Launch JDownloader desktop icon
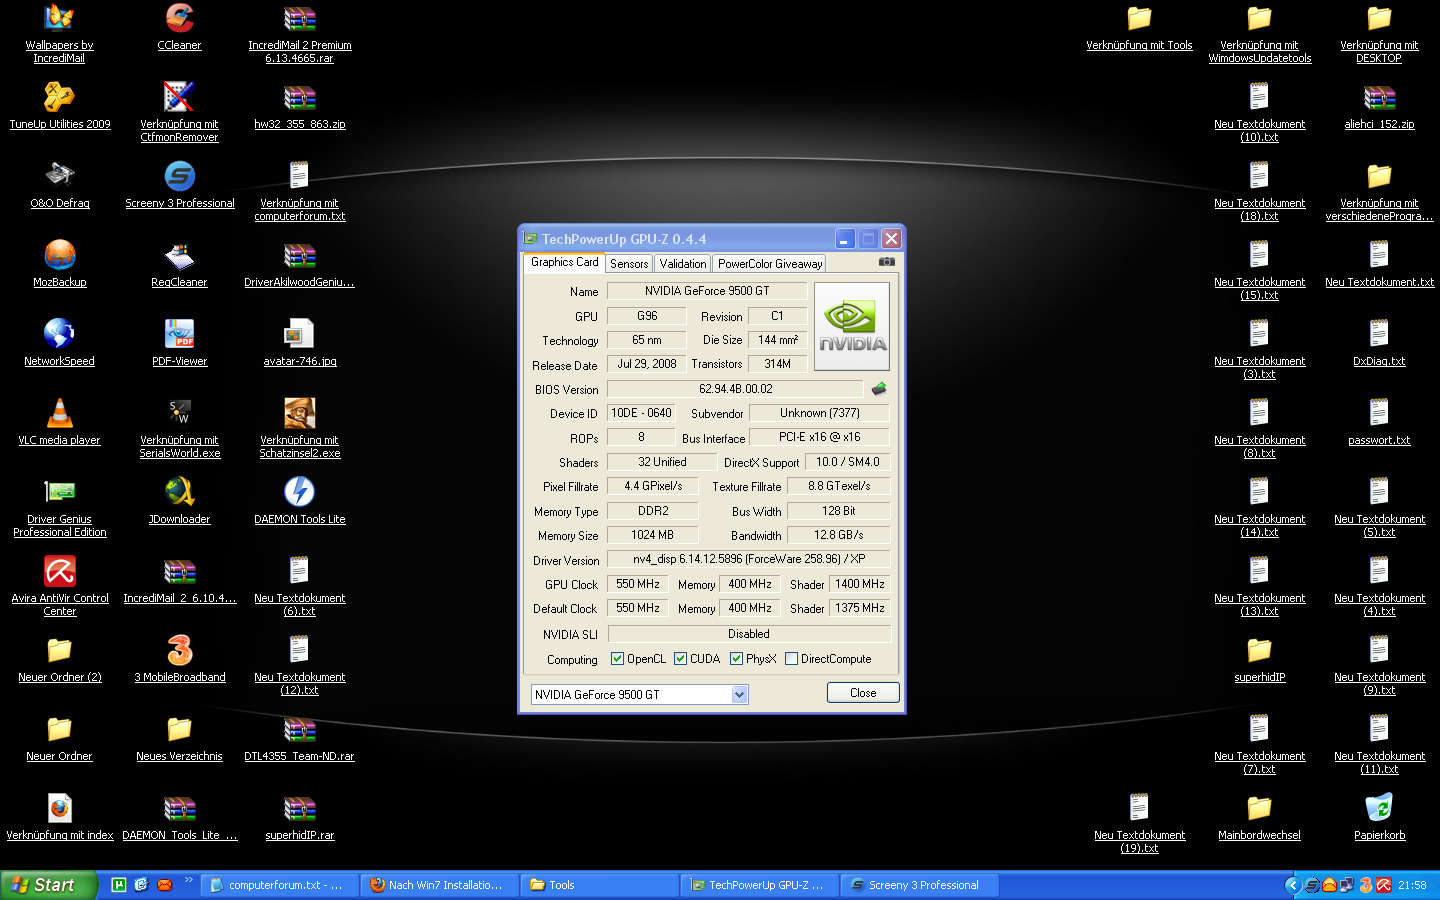The height and width of the screenshot is (900, 1440). click(x=179, y=501)
